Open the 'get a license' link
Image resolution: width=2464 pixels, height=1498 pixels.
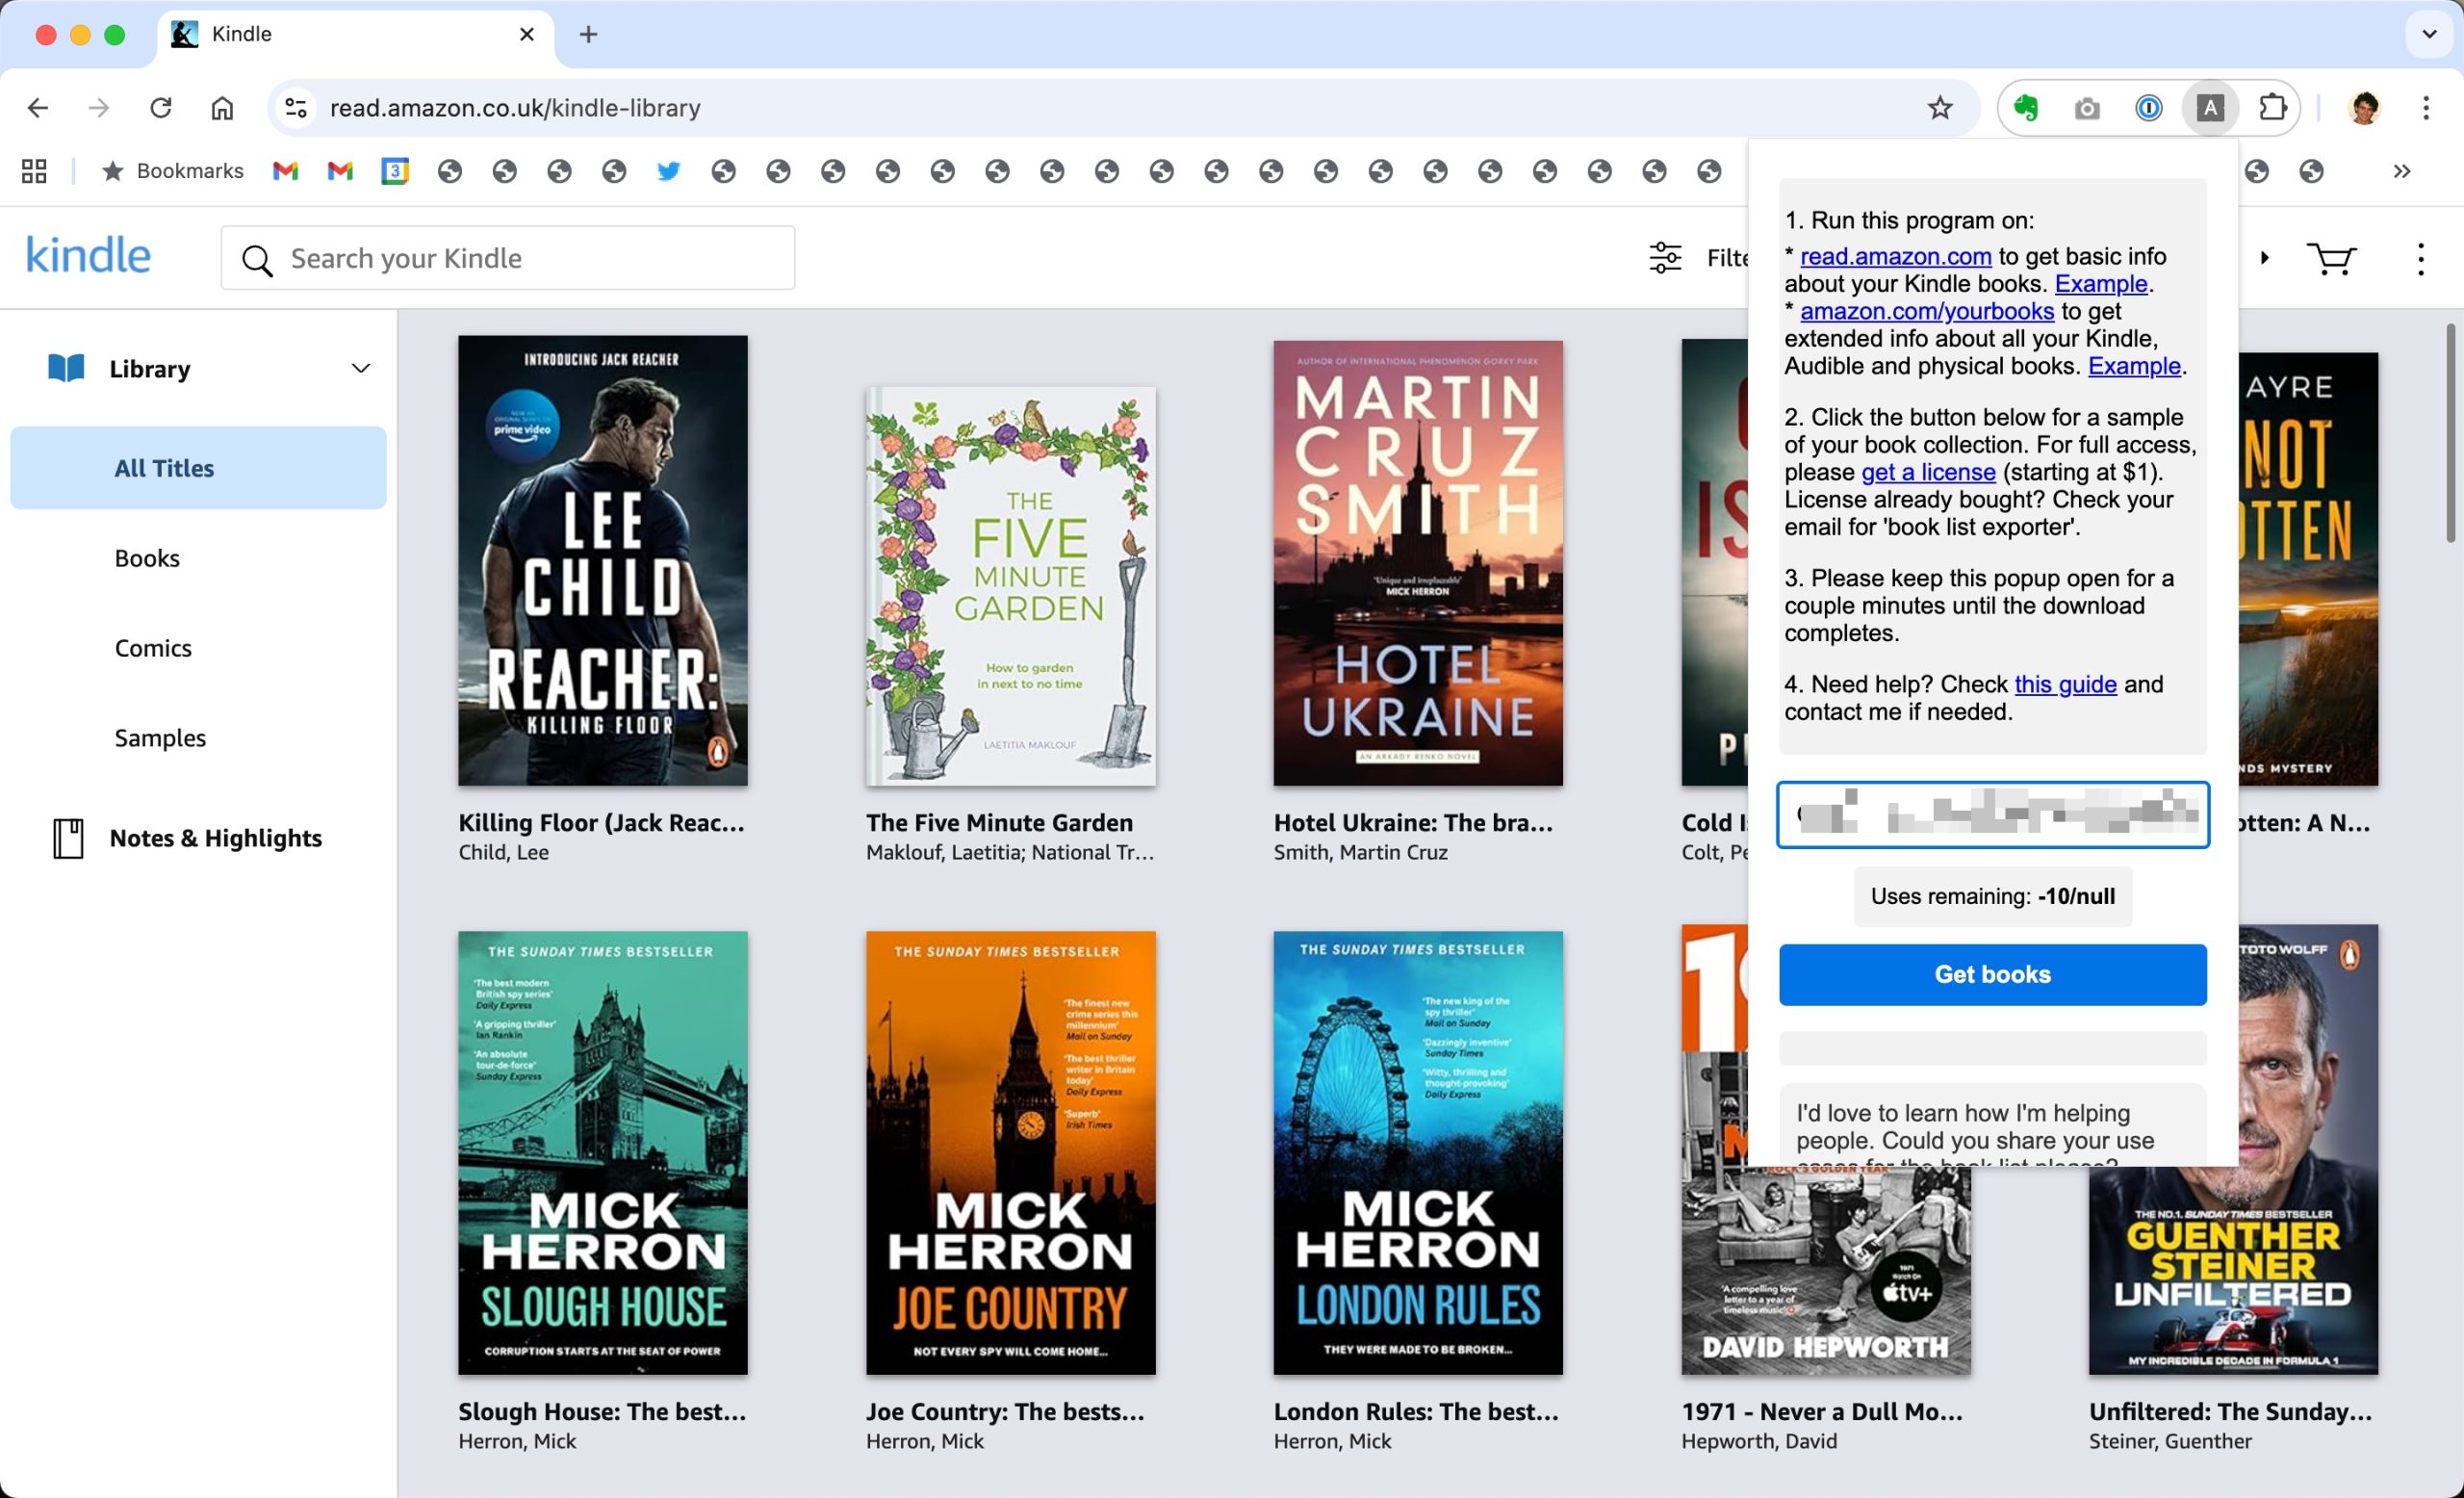1927,472
